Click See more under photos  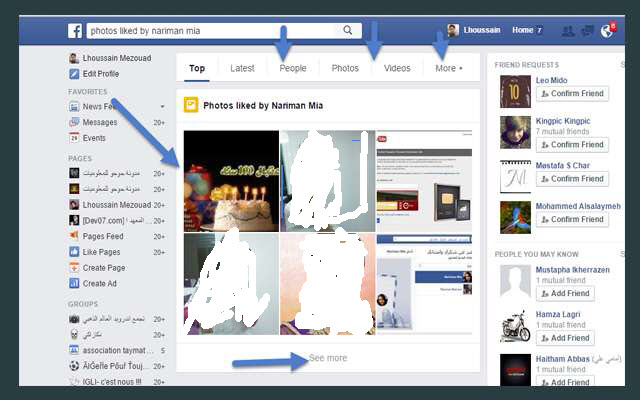(328, 358)
